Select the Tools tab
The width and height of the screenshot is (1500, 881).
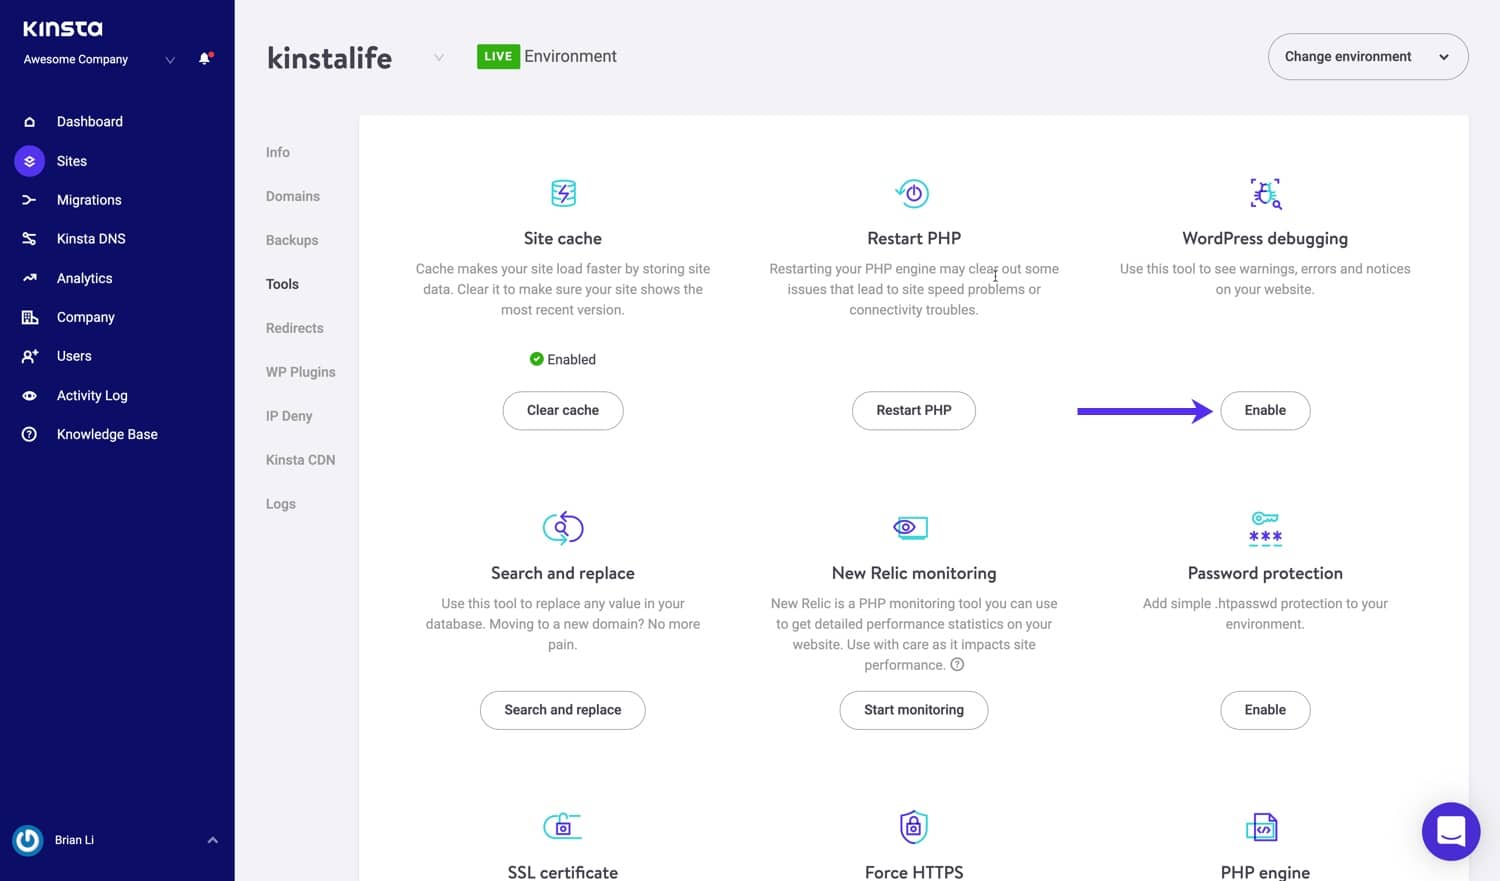282,284
